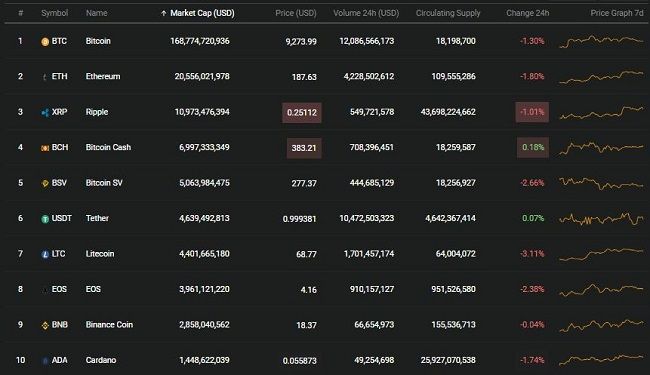Click the Tether USDT coin icon
The height and width of the screenshot is (375, 650).
45,219
